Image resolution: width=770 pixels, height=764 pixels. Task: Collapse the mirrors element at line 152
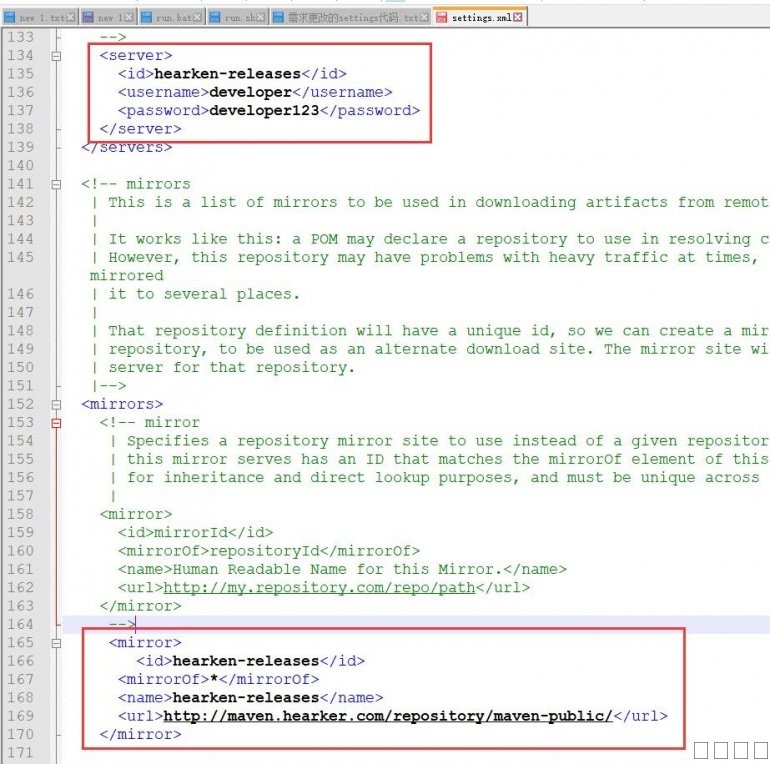click(57, 404)
